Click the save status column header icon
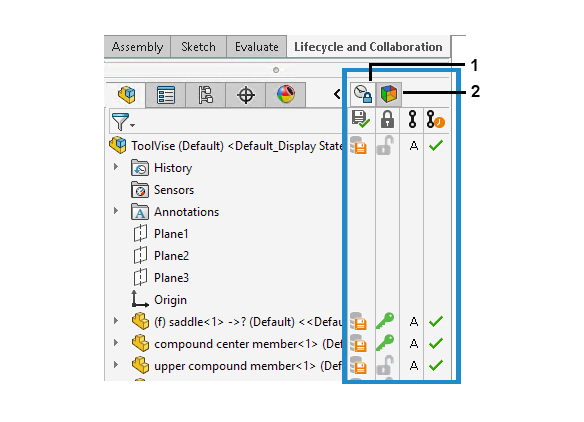Image resolution: width=584 pixels, height=422 pixels. click(361, 119)
